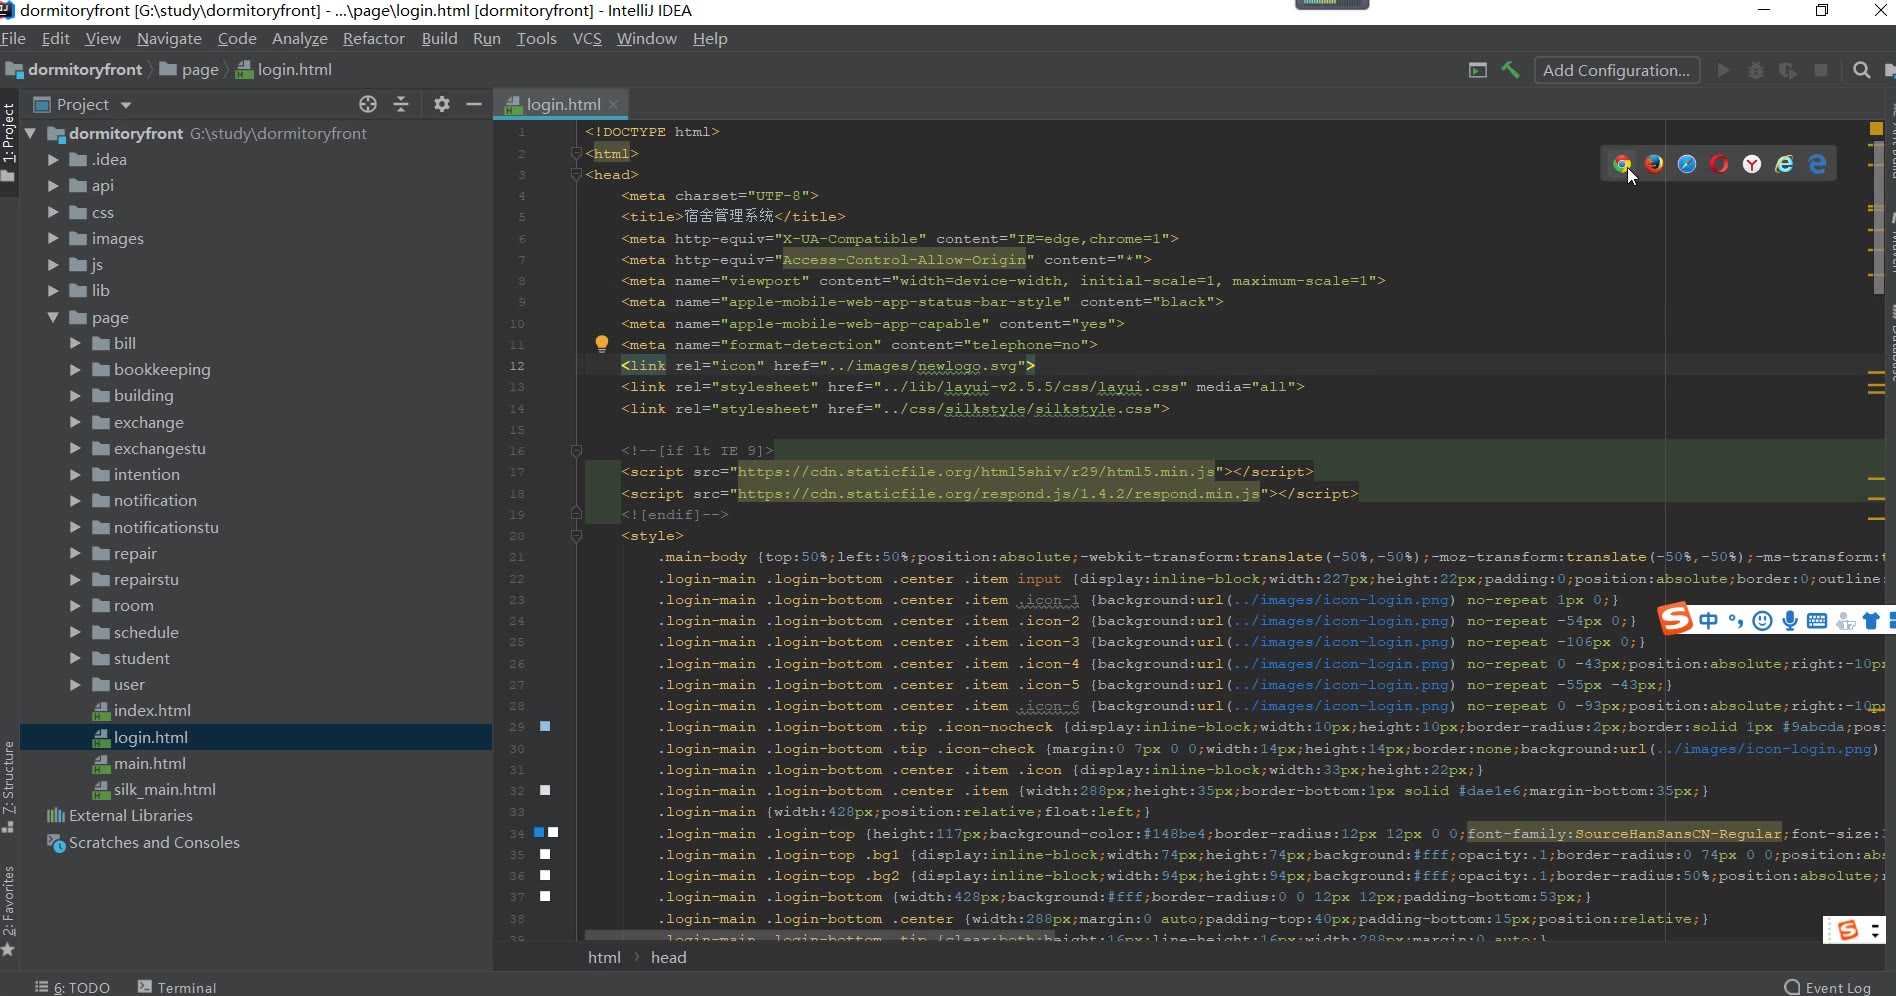Open login.html in Edge browser
This screenshot has width=1896, height=996.
pos(1817,164)
